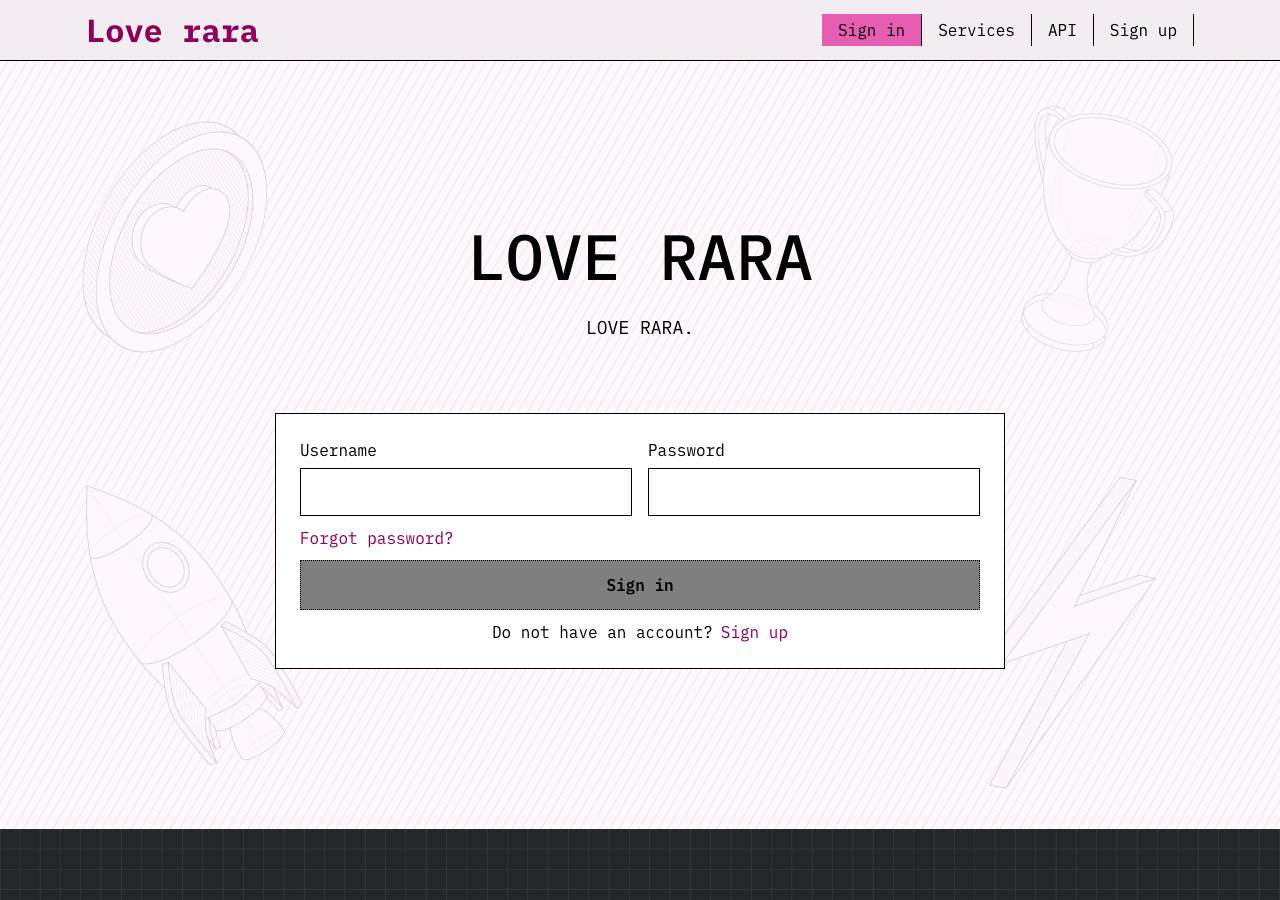Click the Forgot password? link
Viewport: 1280px width, 900px height.
coord(376,538)
